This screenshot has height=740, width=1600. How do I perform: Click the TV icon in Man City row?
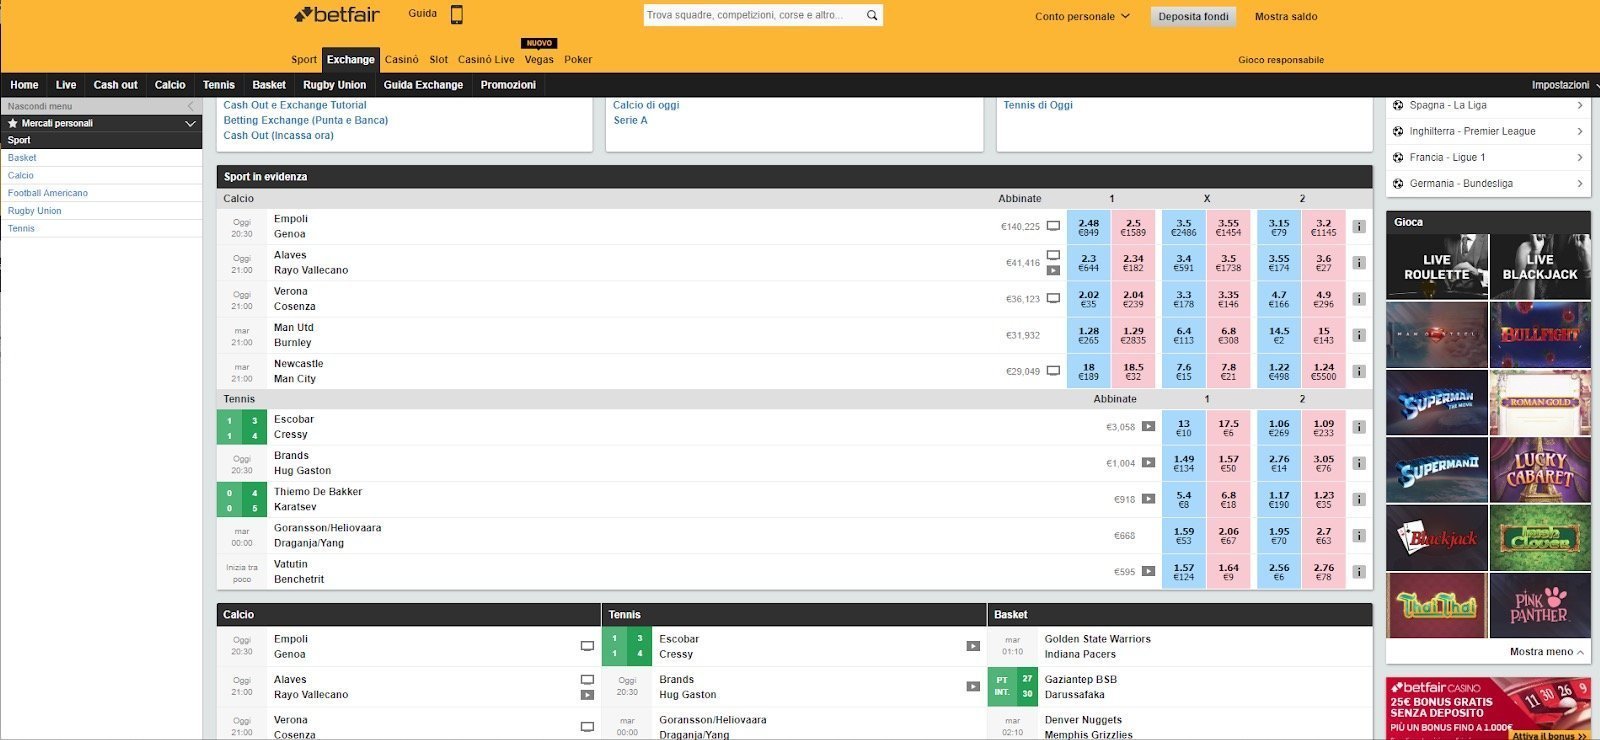(x=1053, y=371)
